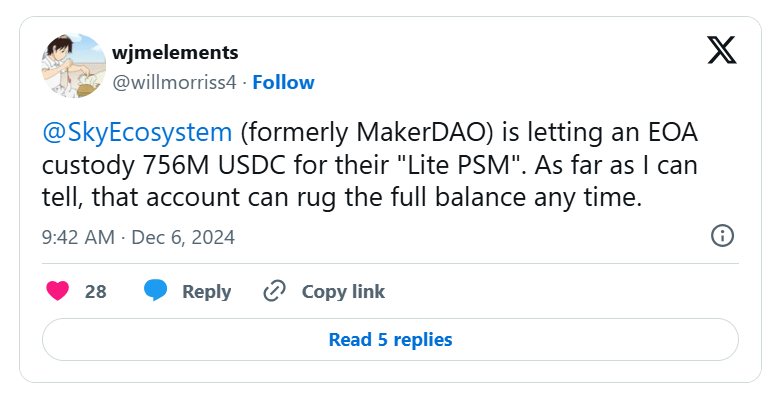Viewport: 783px width, 402px height.
Task: Click the Copy link text label
Action: coord(343,292)
